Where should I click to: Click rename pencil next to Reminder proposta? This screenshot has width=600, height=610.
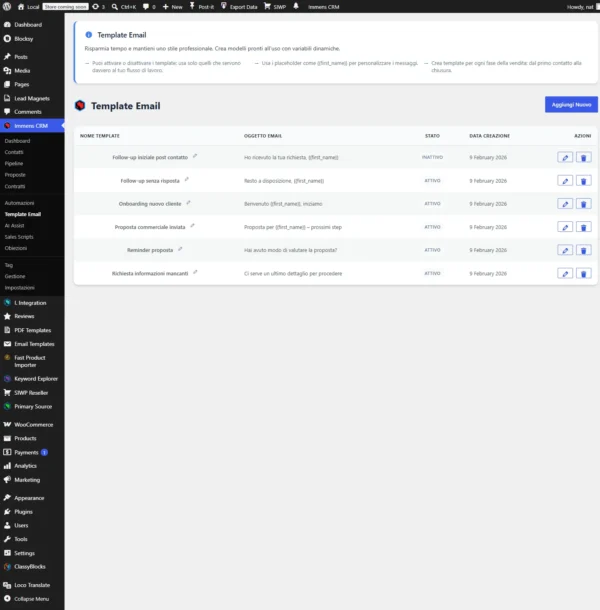[180, 249]
